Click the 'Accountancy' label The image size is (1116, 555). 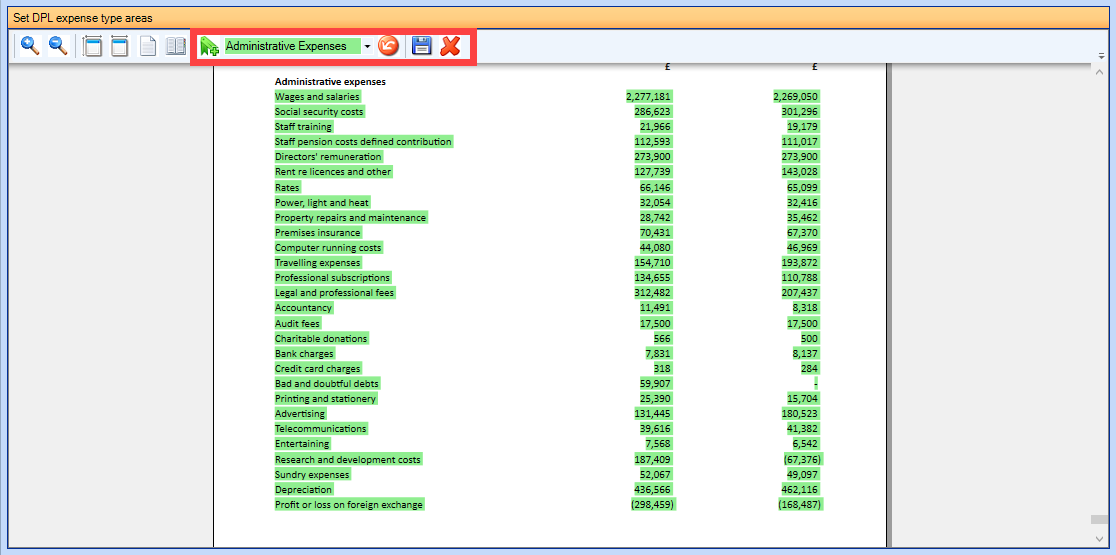coord(303,308)
